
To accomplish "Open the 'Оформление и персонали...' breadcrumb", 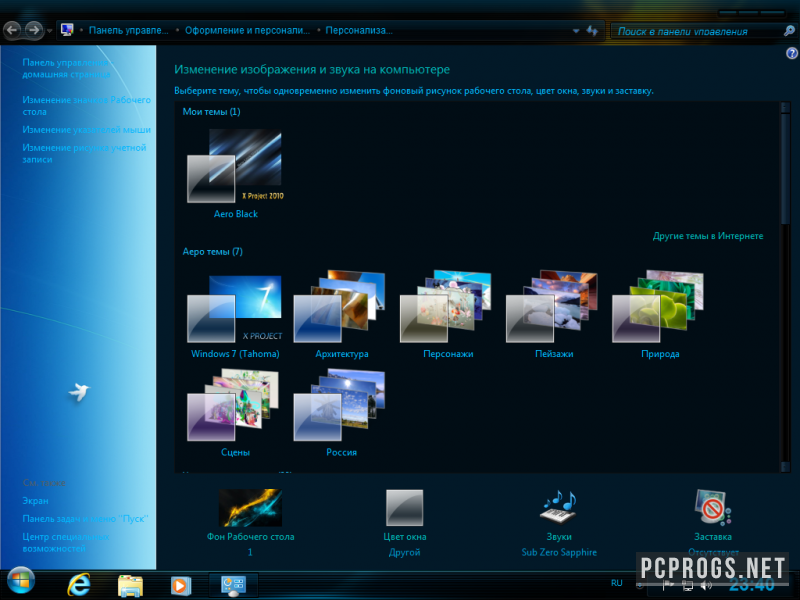I will 247,31.
